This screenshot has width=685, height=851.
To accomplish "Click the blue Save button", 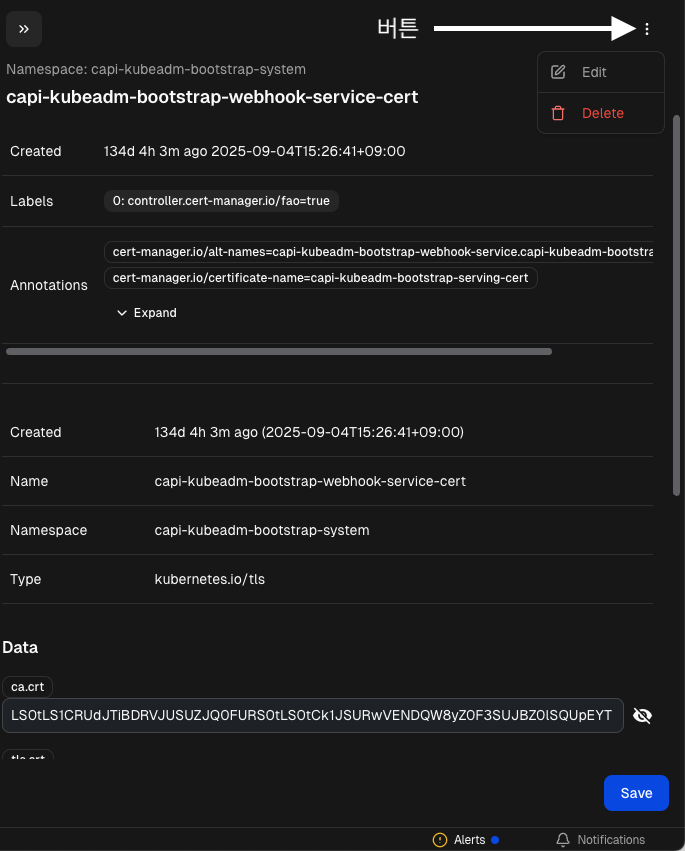I will [636, 793].
